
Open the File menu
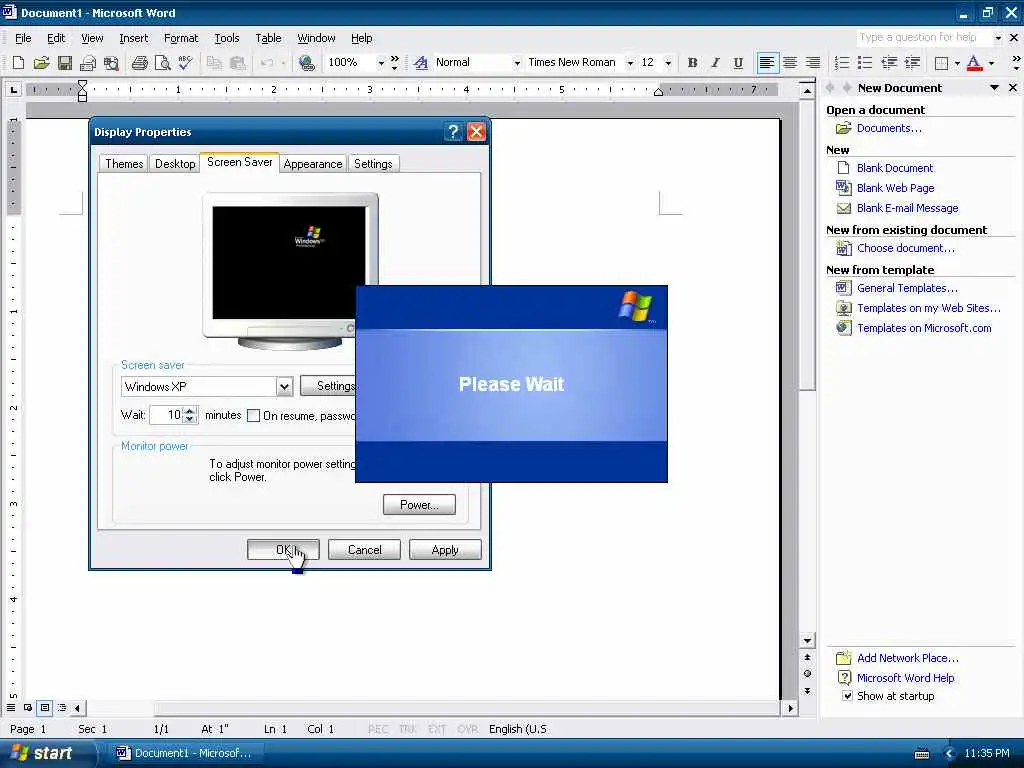click(x=23, y=39)
